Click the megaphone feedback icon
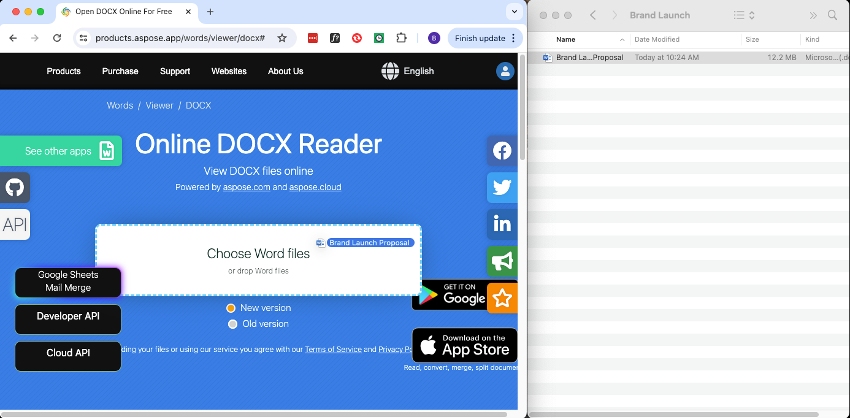Viewport: 850px width, 418px height. coord(502,261)
